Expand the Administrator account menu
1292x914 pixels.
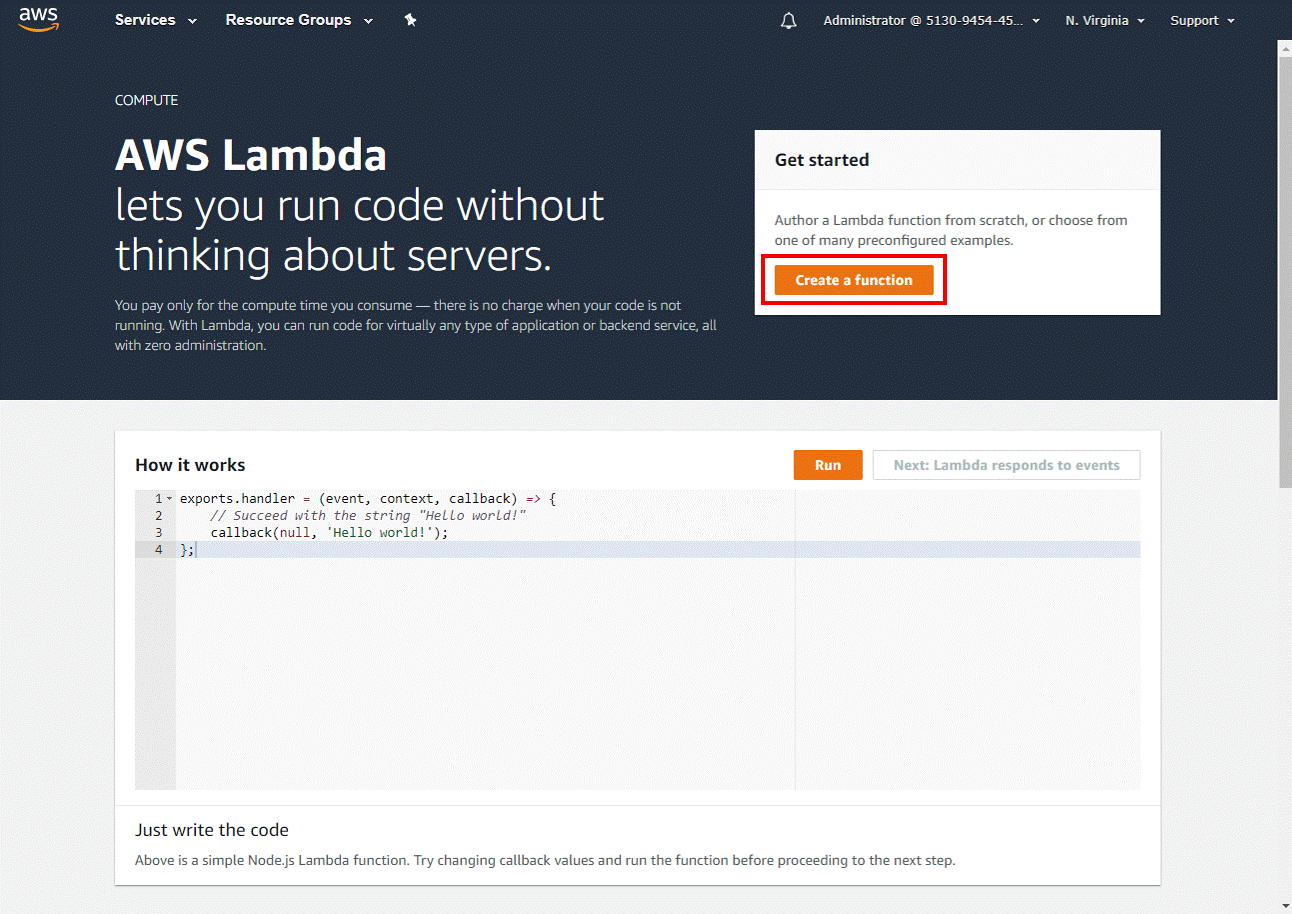click(932, 20)
